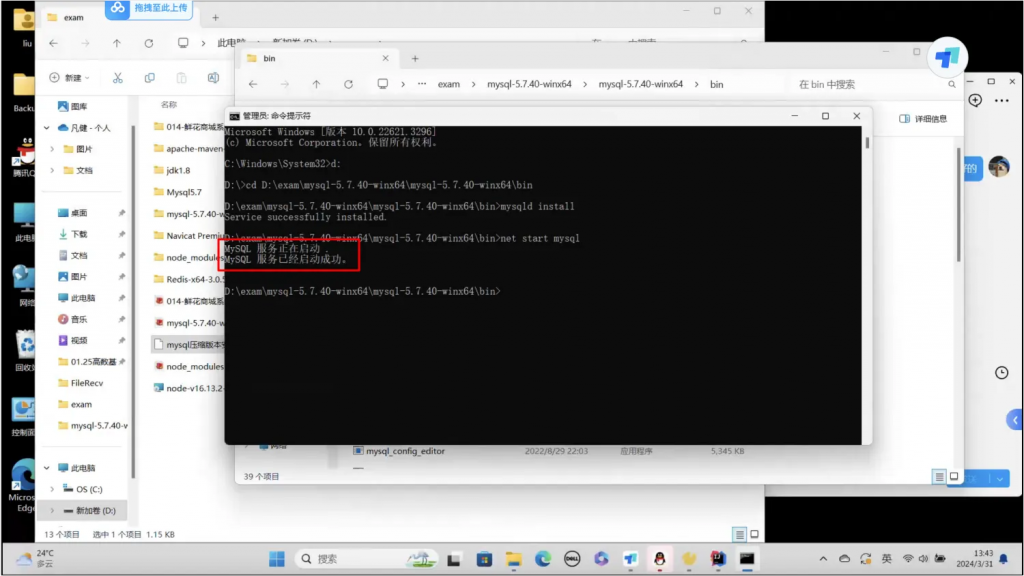This screenshot has width=1024, height=576.
Task: Expand the OS (C:) drive node
Action: coord(53,489)
